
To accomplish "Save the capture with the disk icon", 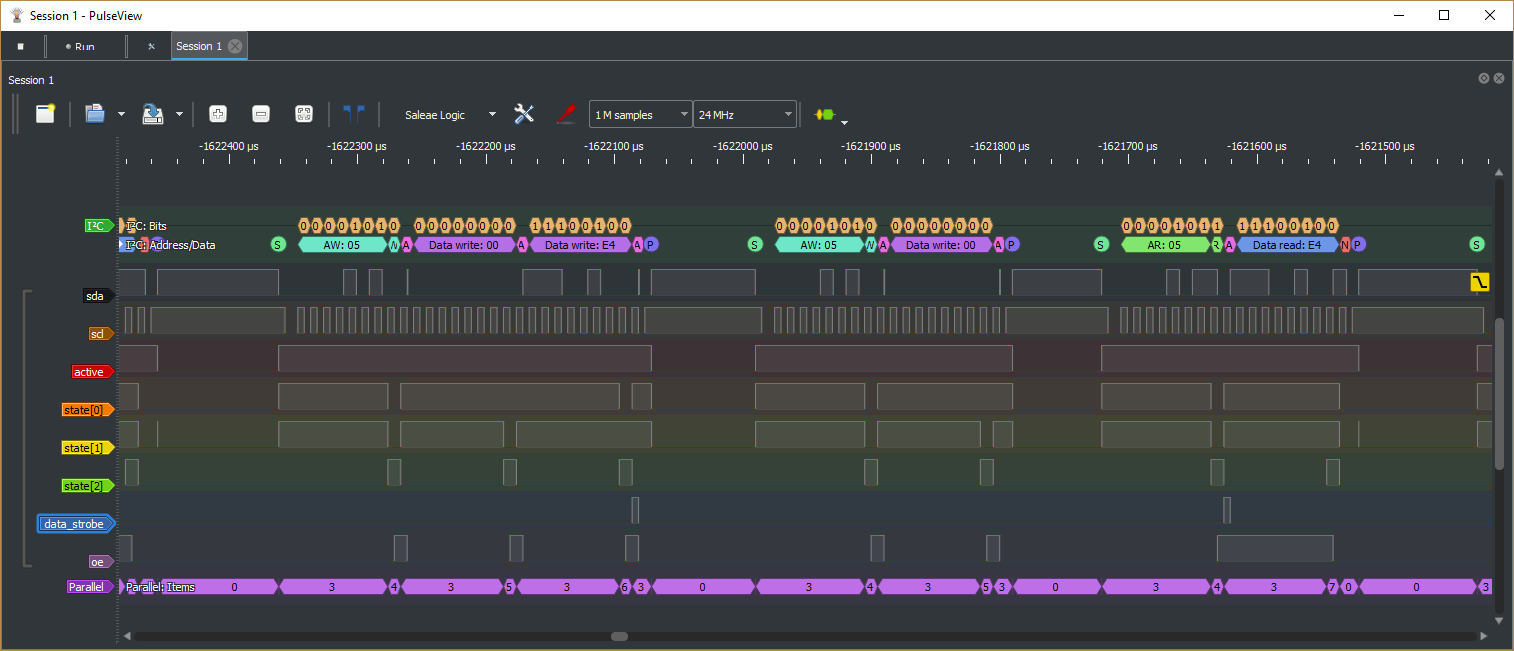I will [153, 114].
